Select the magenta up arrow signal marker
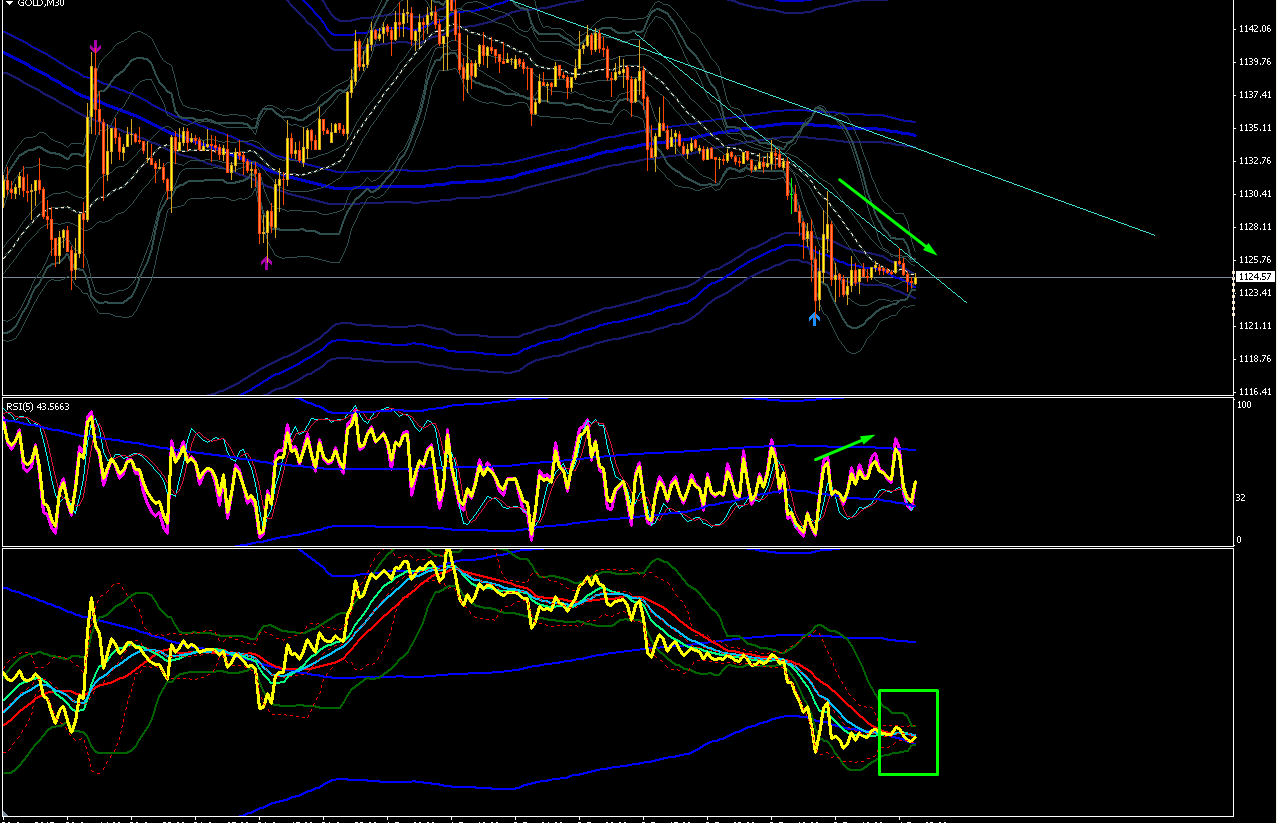 pos(266,261)
